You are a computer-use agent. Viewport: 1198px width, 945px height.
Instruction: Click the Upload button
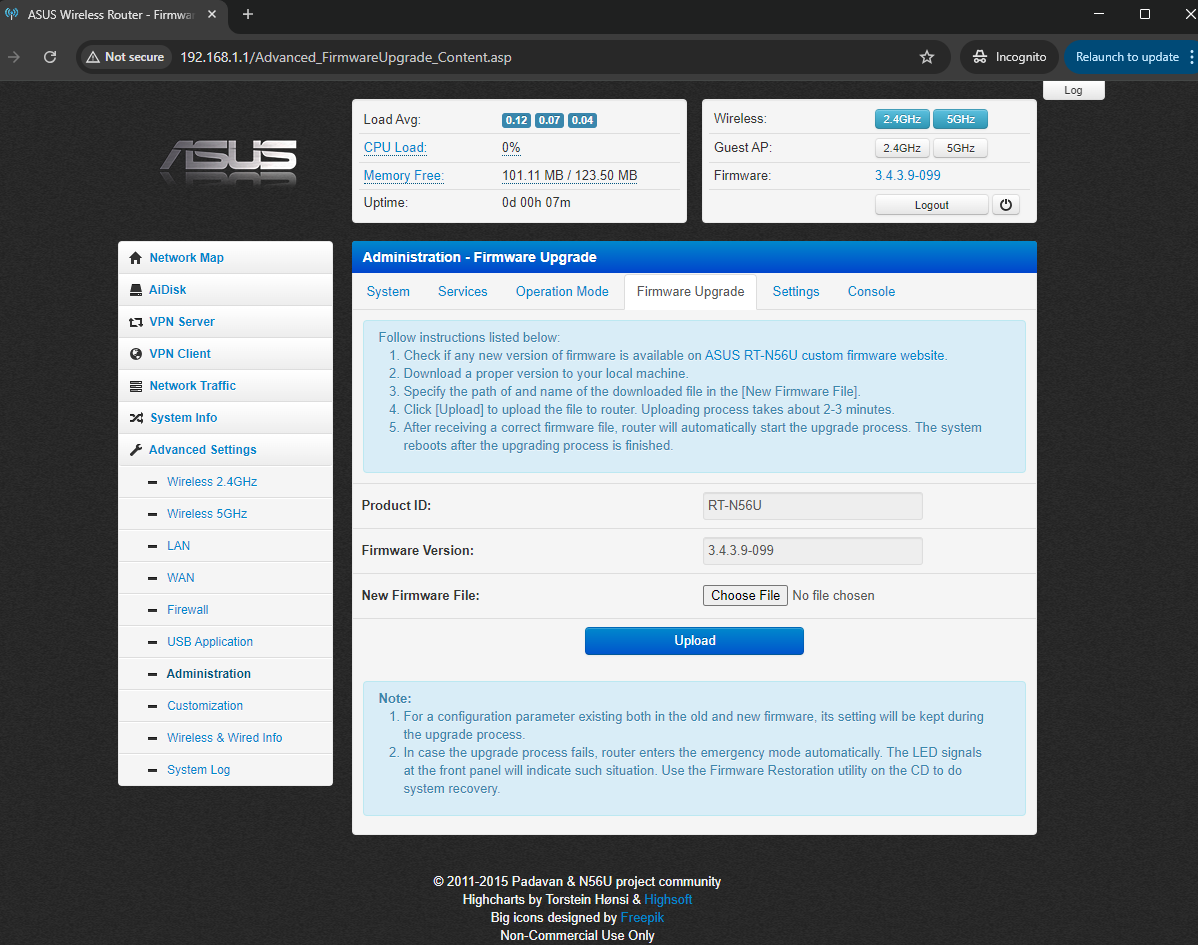694,640
